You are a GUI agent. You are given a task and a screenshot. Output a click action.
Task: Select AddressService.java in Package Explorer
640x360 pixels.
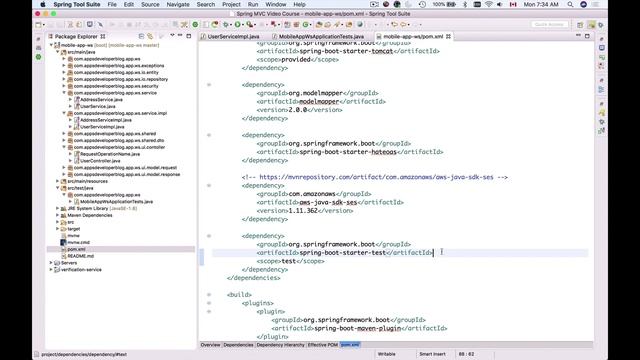click(x=101, y=100)
